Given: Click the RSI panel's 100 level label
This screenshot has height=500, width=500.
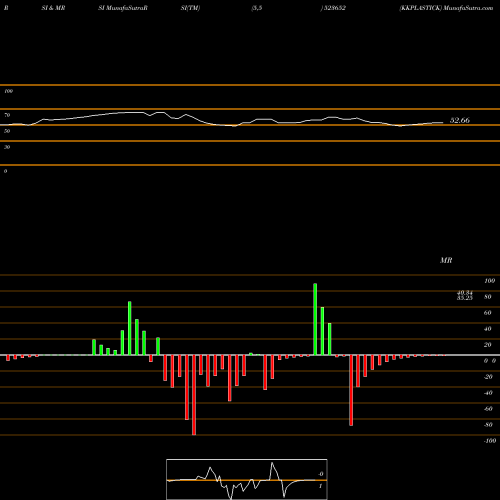Looking at the screenshot, I should [x=8, y=91].
